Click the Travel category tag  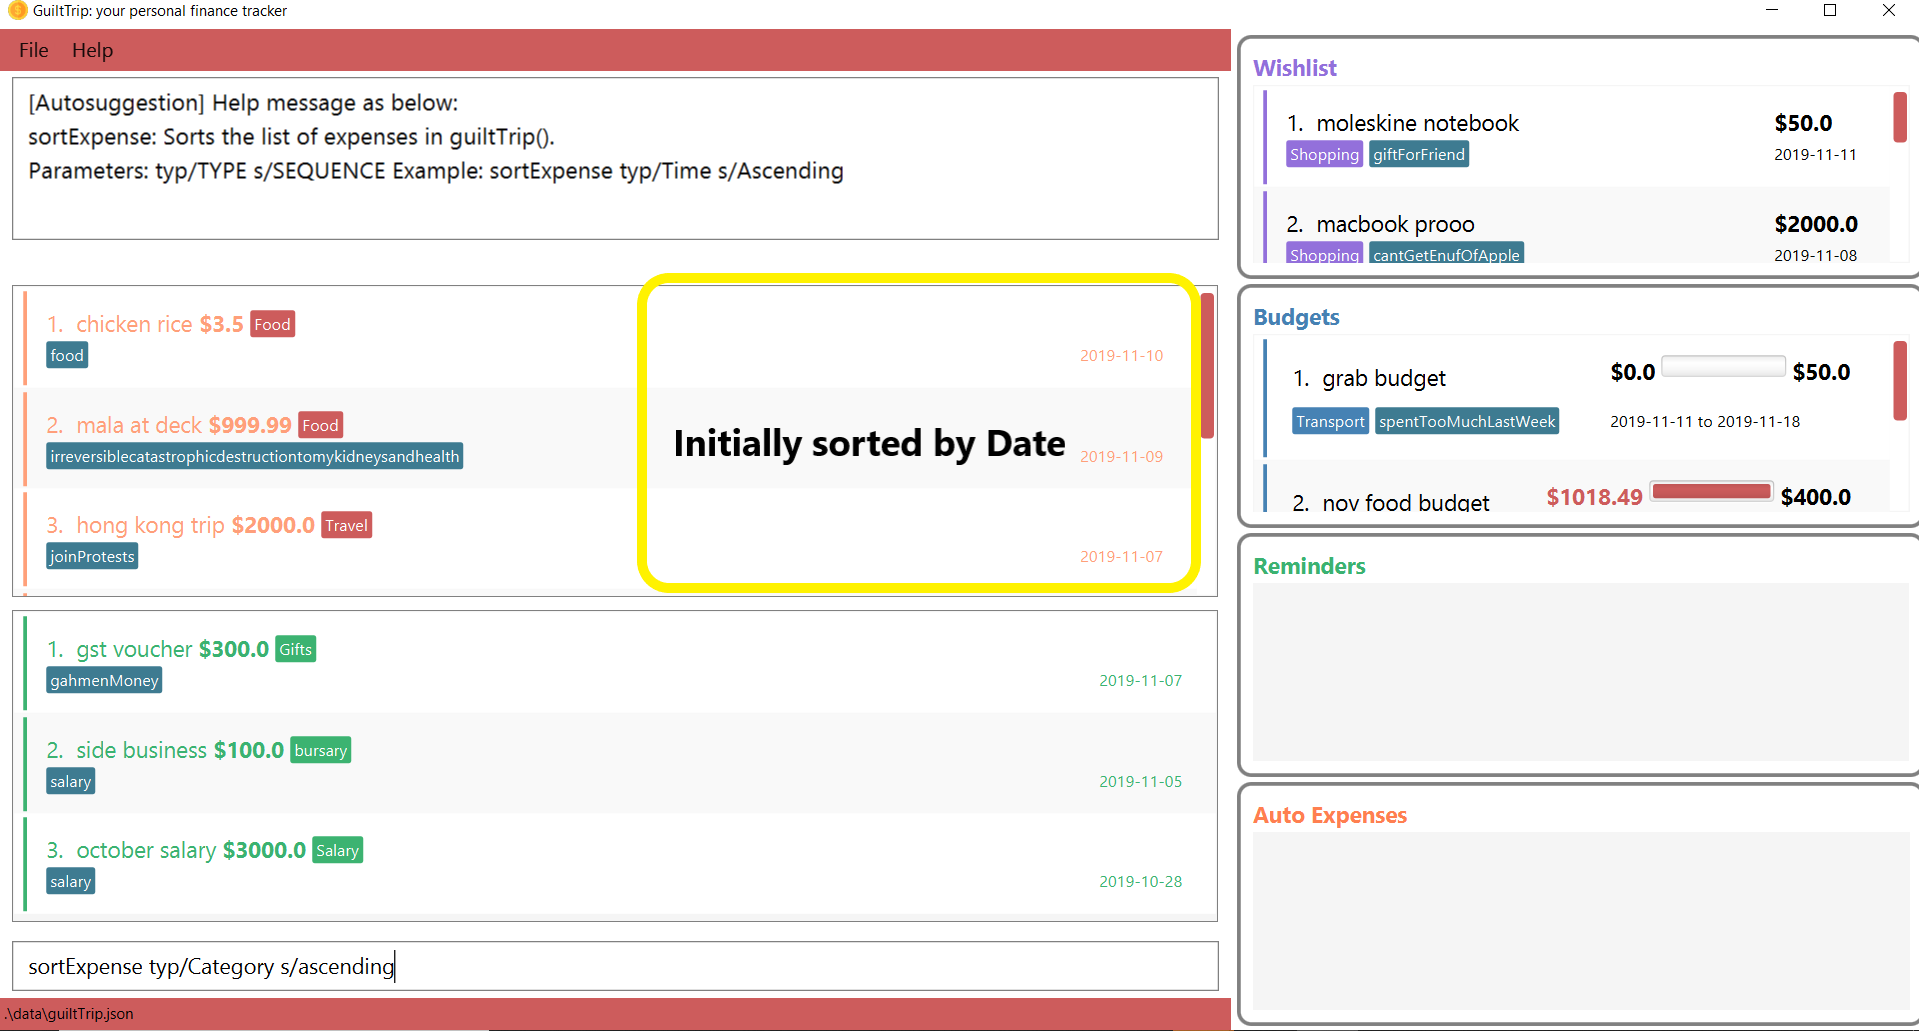coord(346,525)
